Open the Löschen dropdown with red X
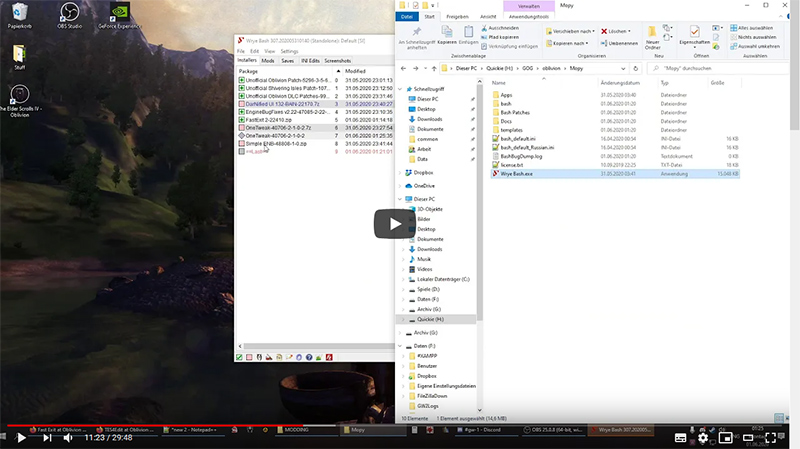 (x=616, y=31)
